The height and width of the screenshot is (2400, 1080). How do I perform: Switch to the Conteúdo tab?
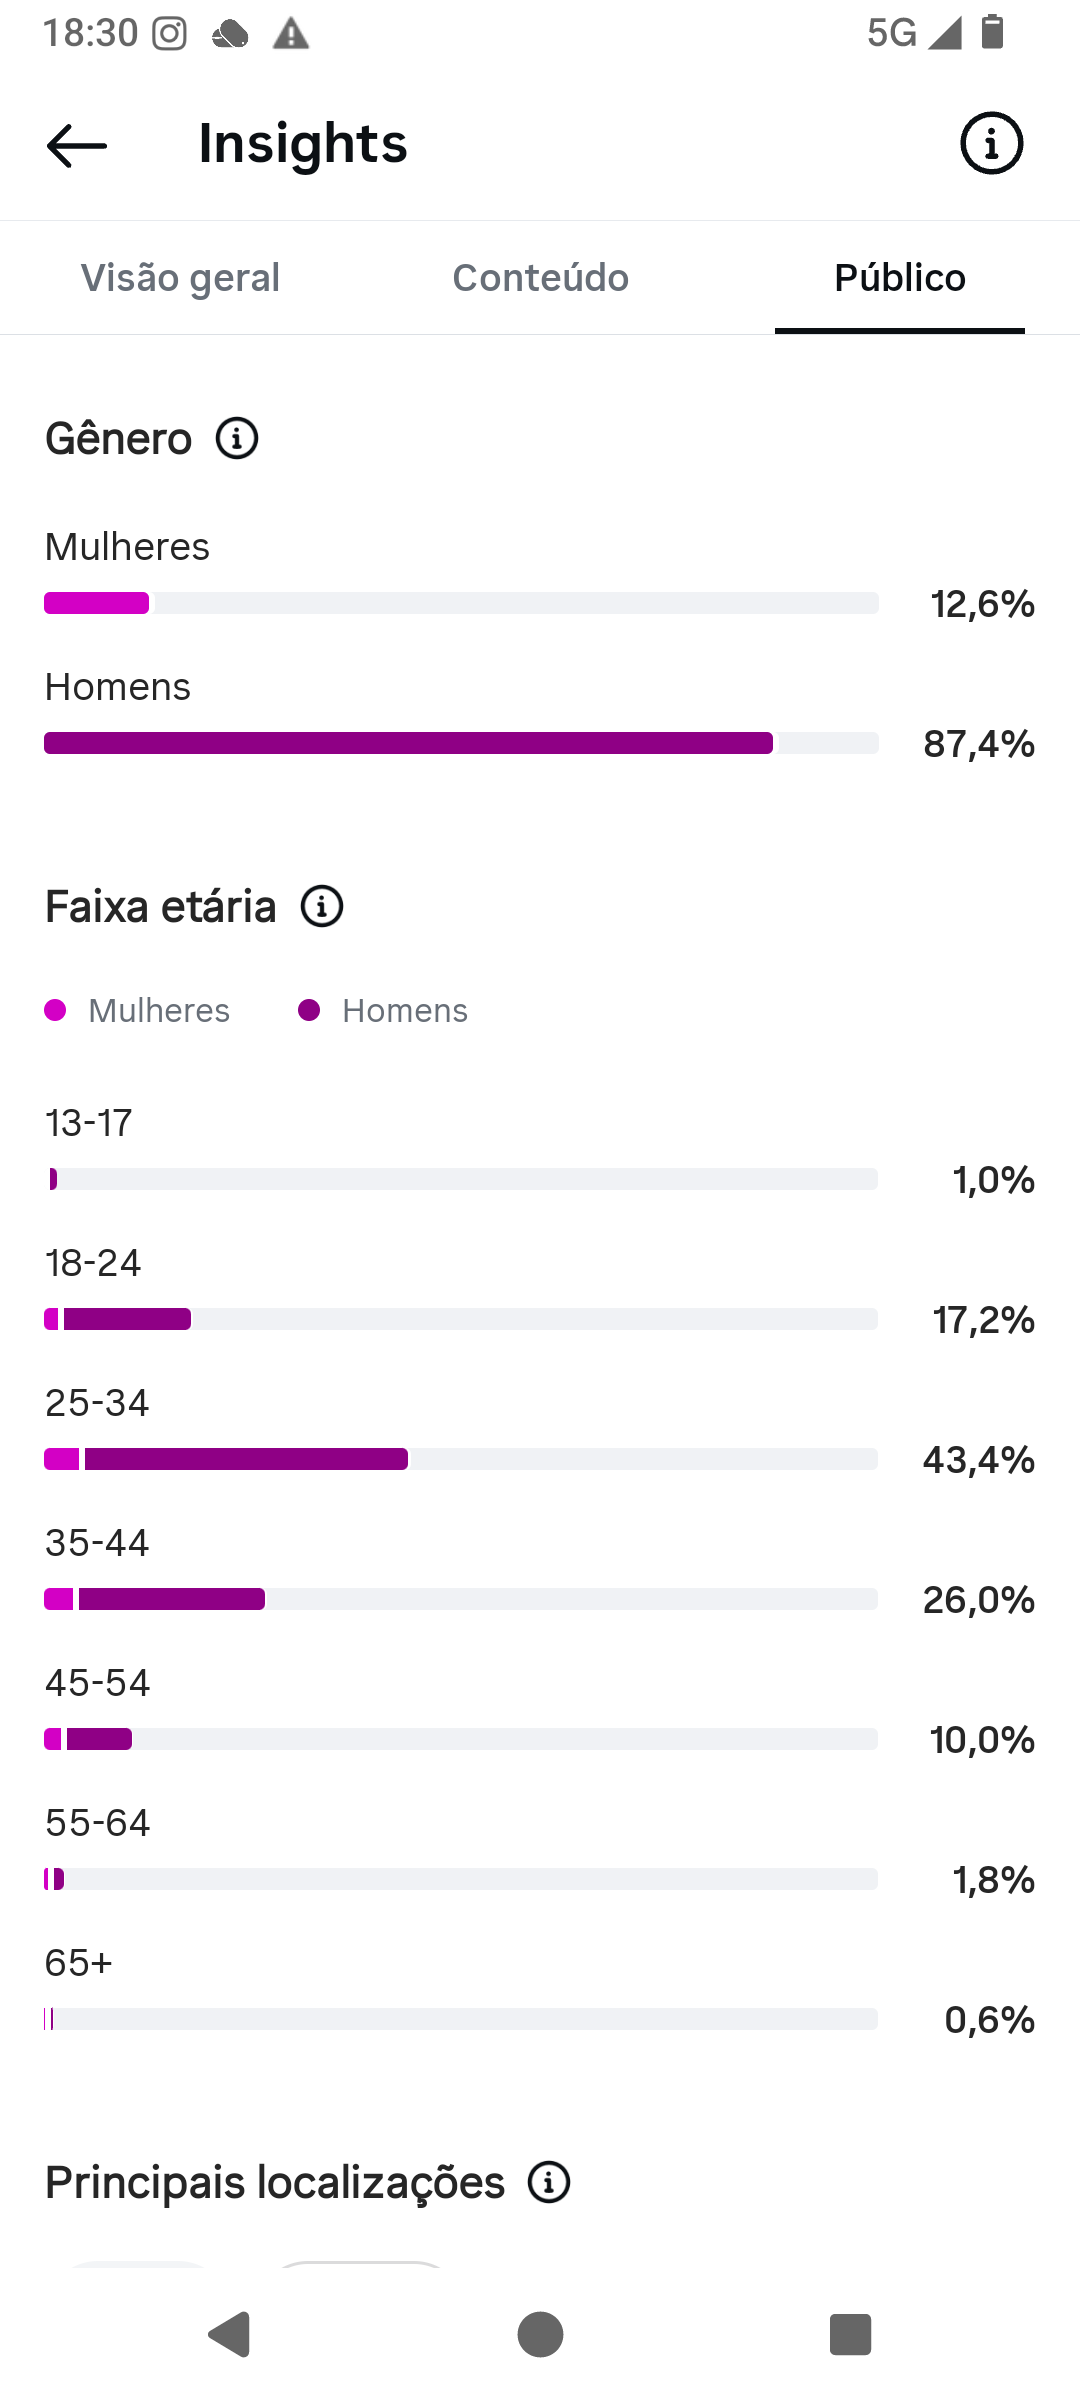click(540, 278)
